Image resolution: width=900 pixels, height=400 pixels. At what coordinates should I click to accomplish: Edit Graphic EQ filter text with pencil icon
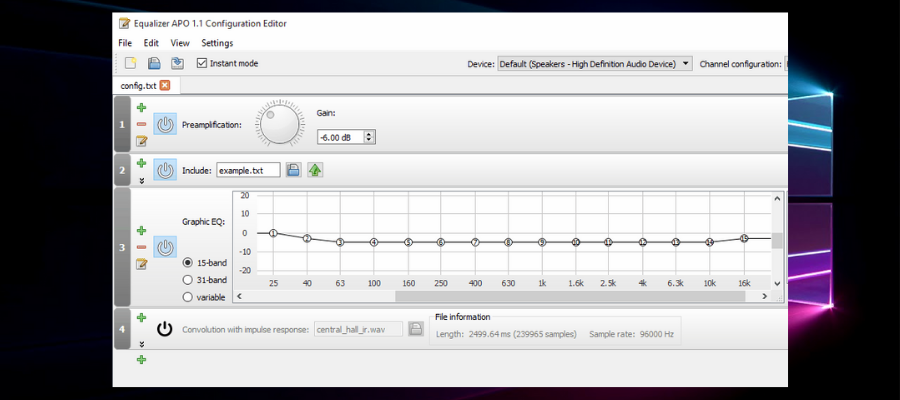(141, 264)
